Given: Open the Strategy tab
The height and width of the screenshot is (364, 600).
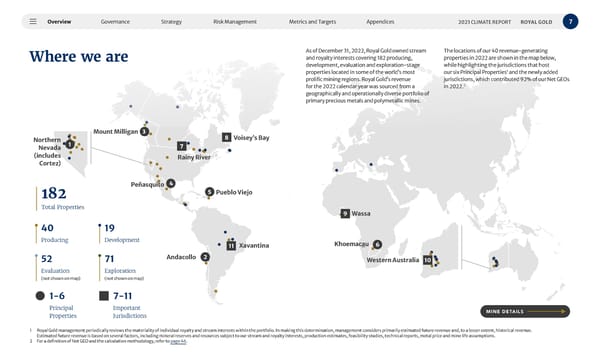Looking at the screenshot, I should point(171,22).
